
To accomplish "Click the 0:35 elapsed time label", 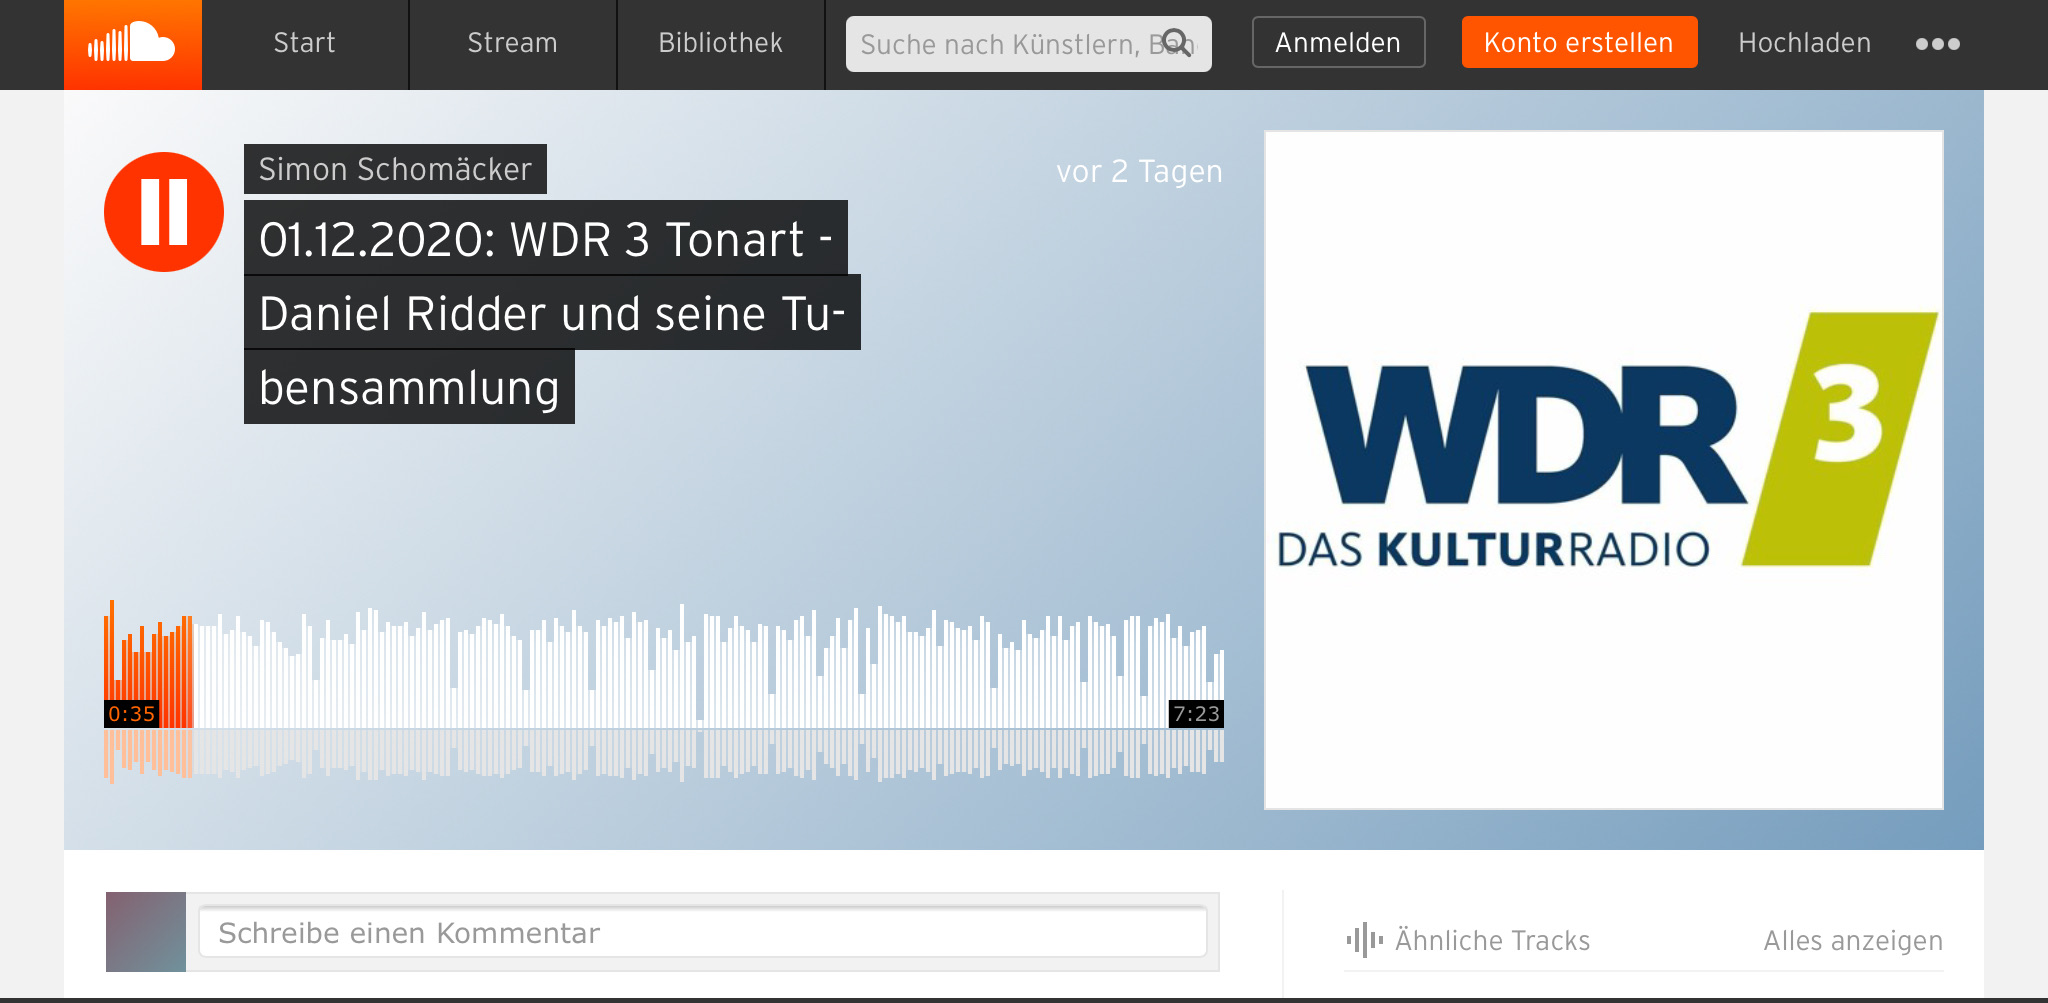I will tap(132, 714).
